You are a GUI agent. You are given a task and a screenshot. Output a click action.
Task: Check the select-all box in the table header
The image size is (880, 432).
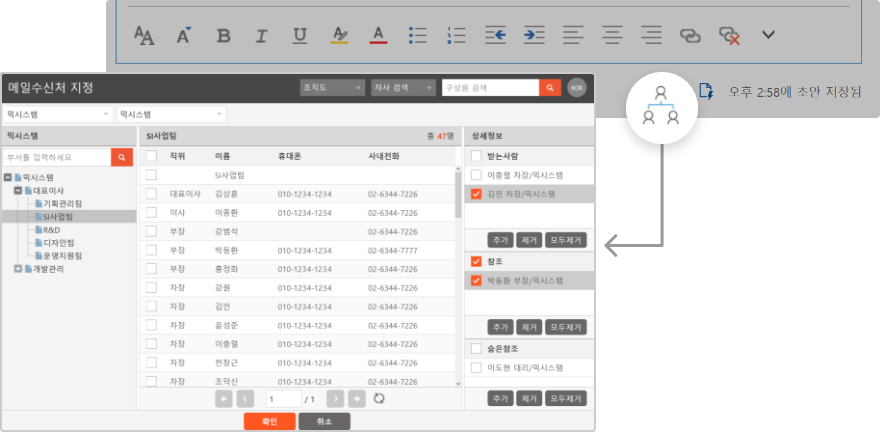pos(151,156)
